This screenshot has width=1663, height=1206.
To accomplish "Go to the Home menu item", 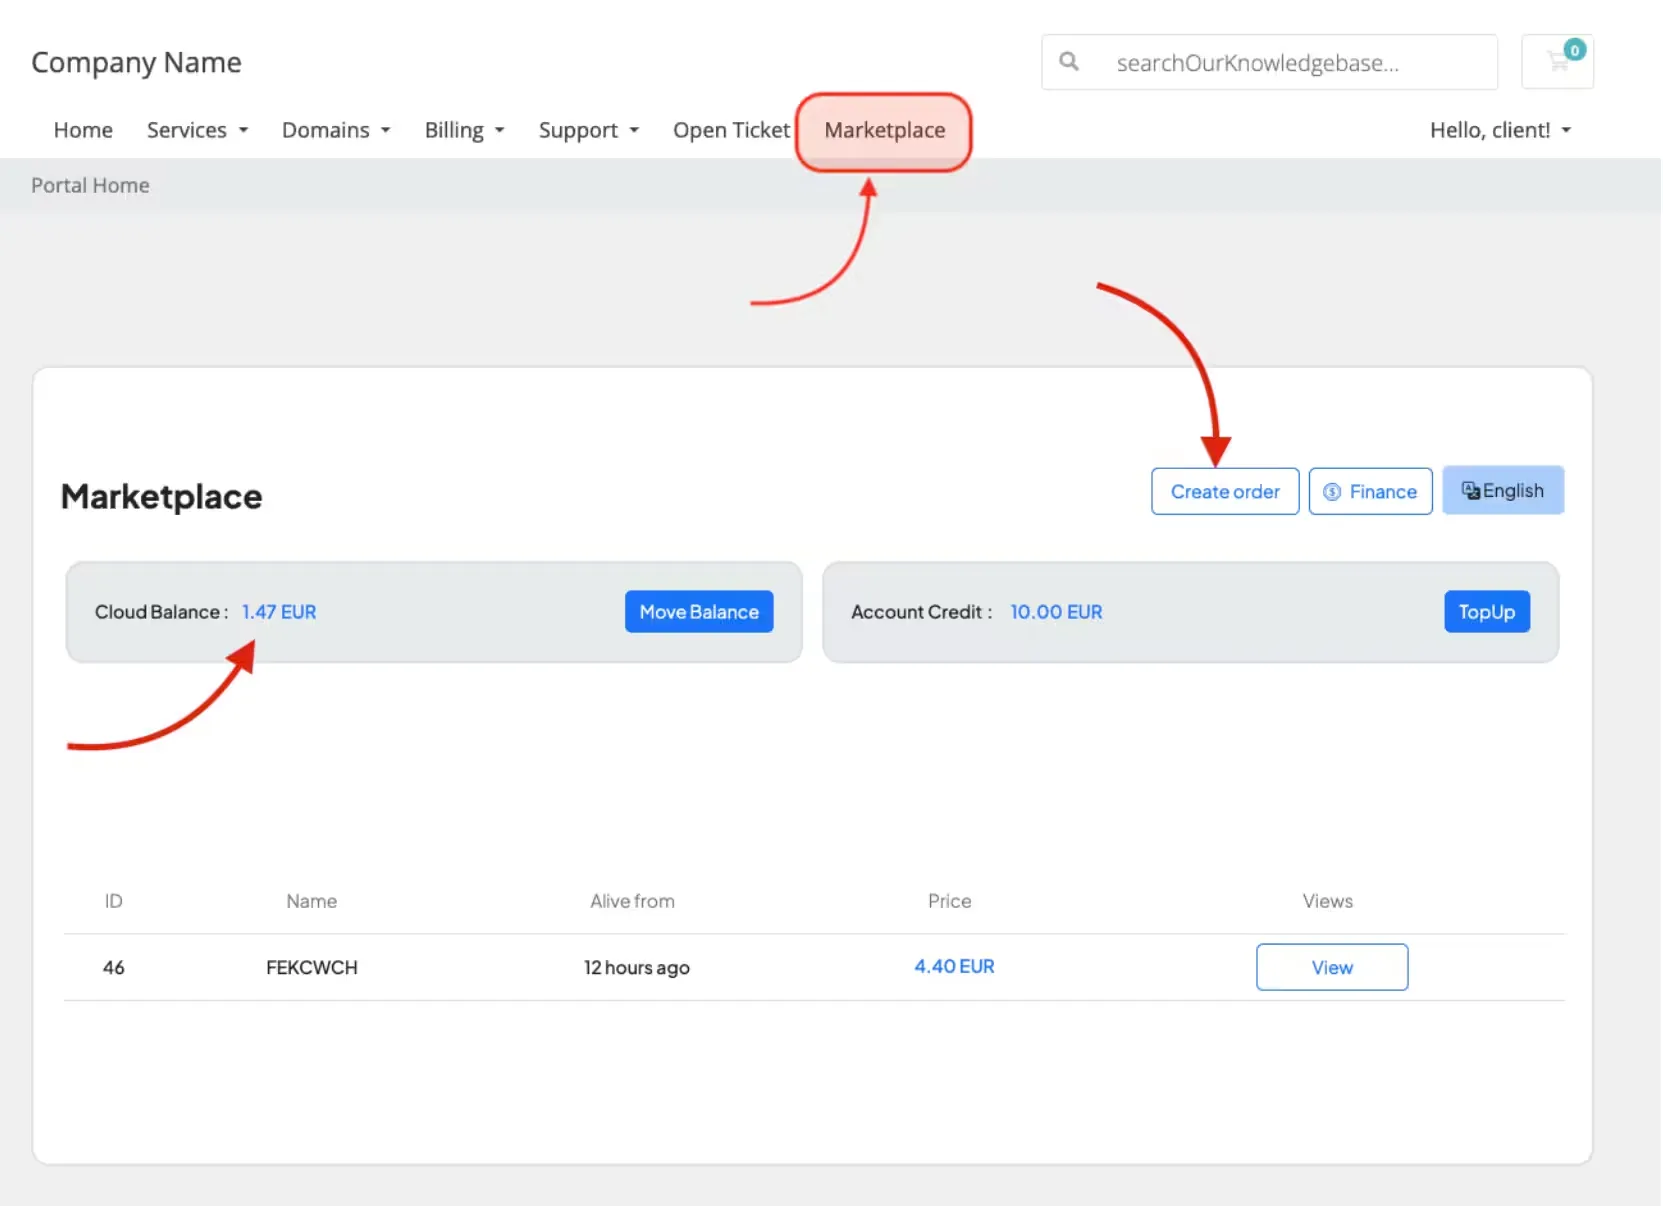I will (x=83, y=130).
